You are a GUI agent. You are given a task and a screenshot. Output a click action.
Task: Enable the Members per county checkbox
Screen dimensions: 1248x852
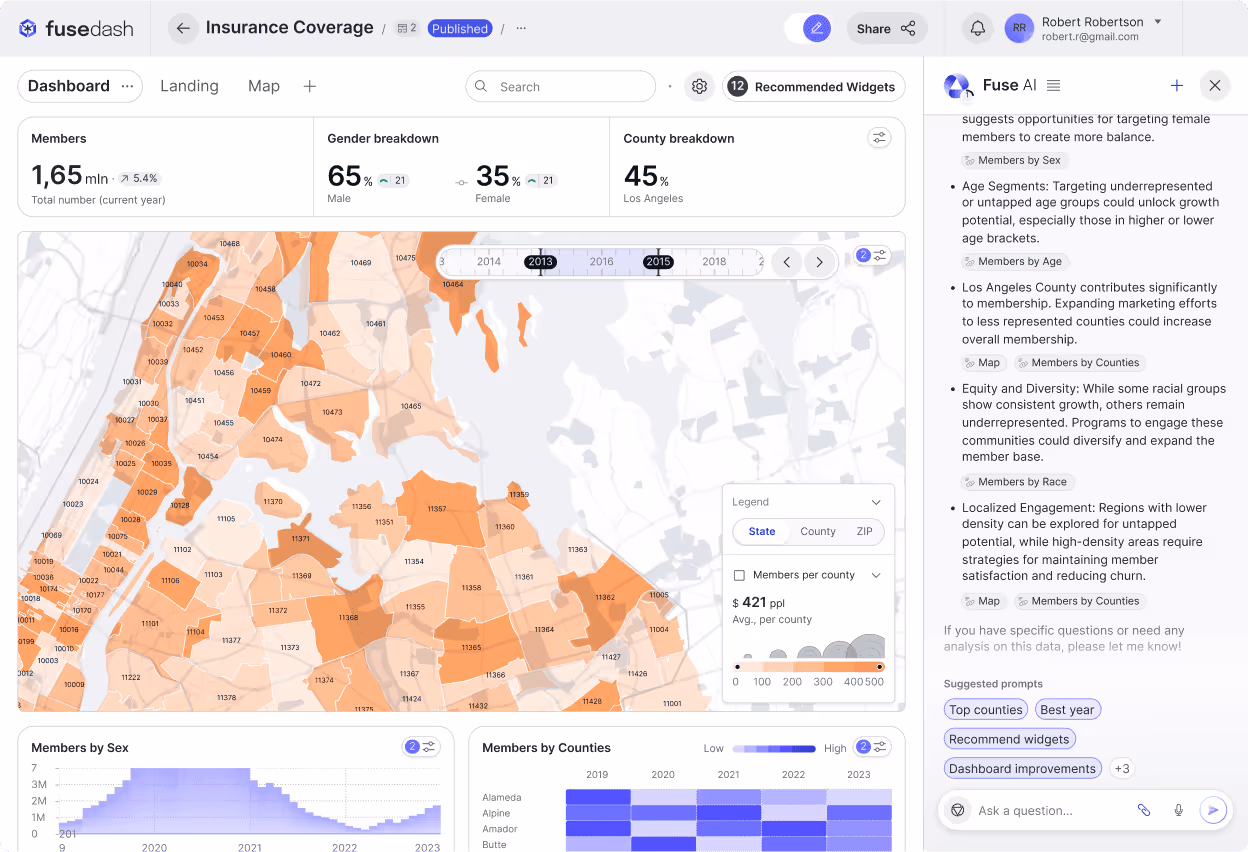click(x=741, y=574)
